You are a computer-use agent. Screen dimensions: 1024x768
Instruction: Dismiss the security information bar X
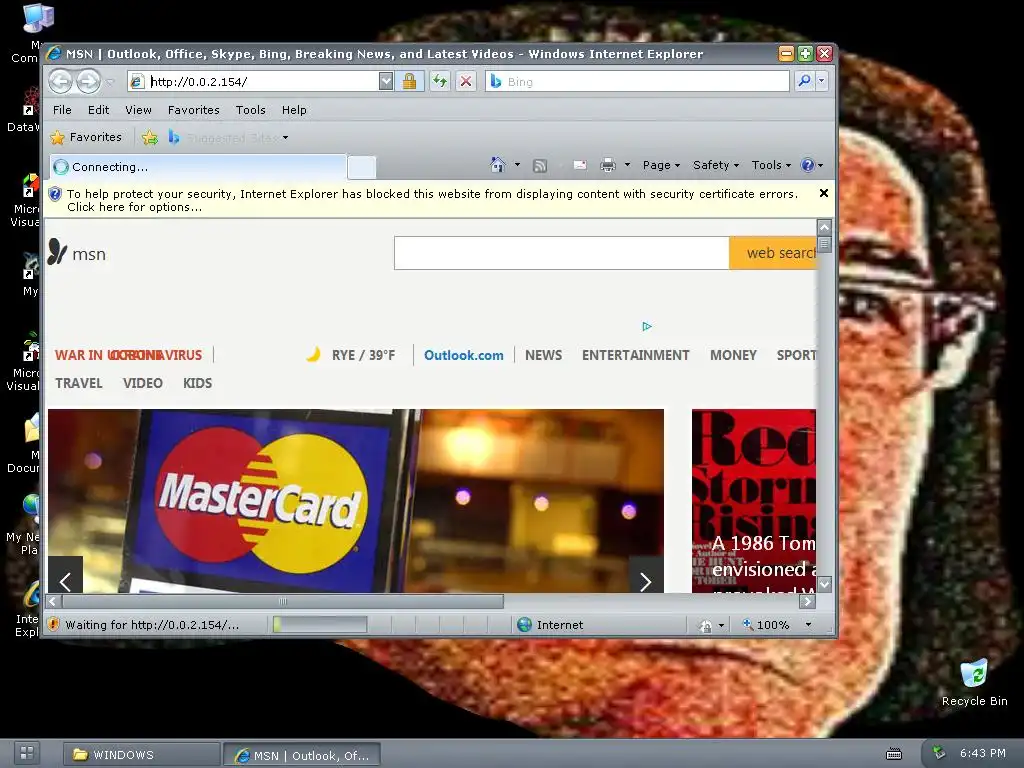[x=824, y=193]
